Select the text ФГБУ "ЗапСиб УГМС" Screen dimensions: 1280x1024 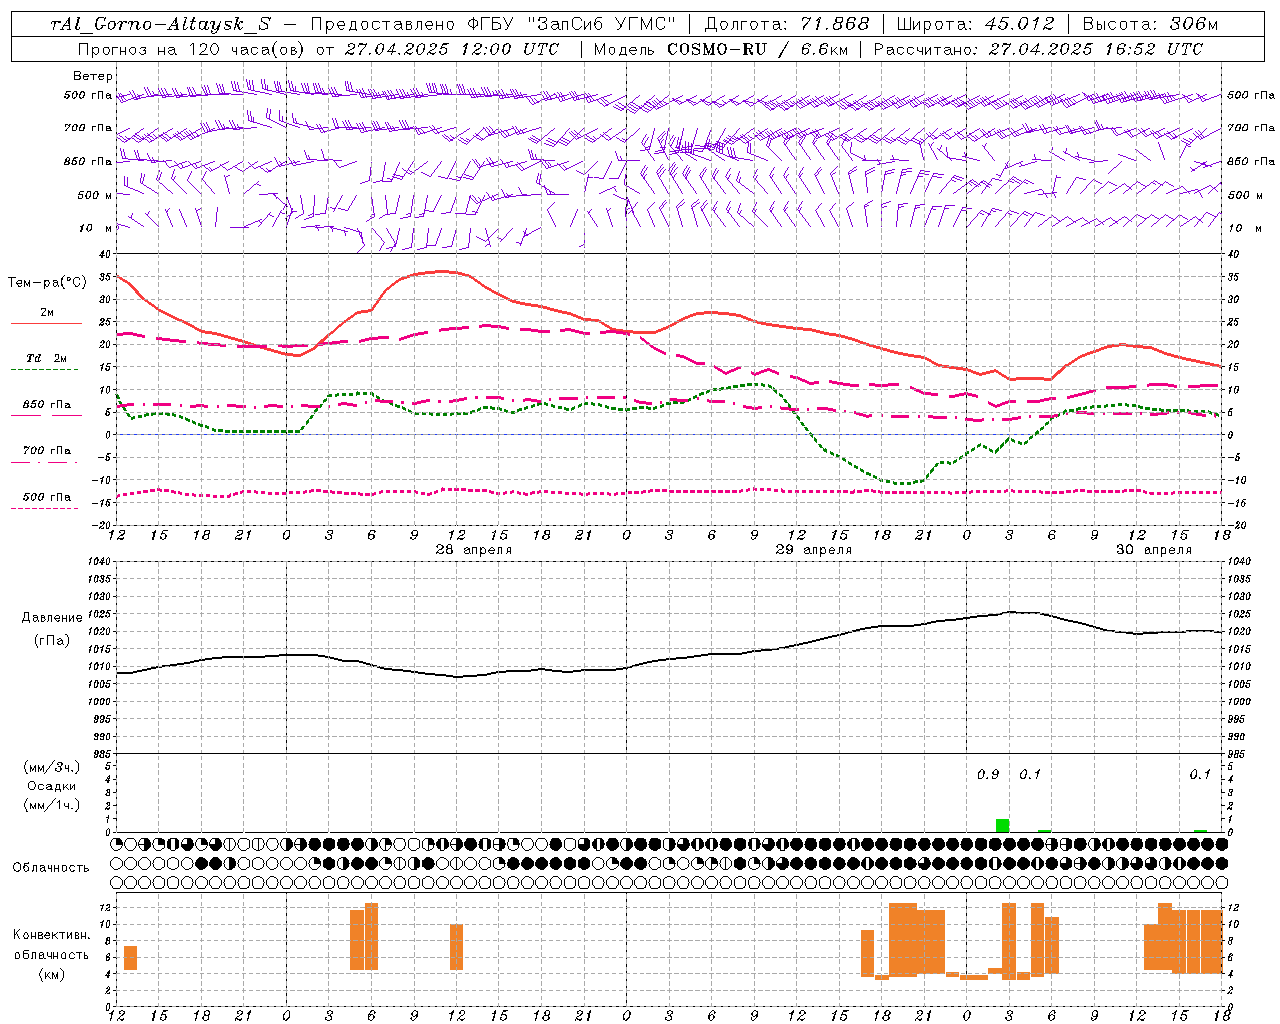click(x=571, y=25)
